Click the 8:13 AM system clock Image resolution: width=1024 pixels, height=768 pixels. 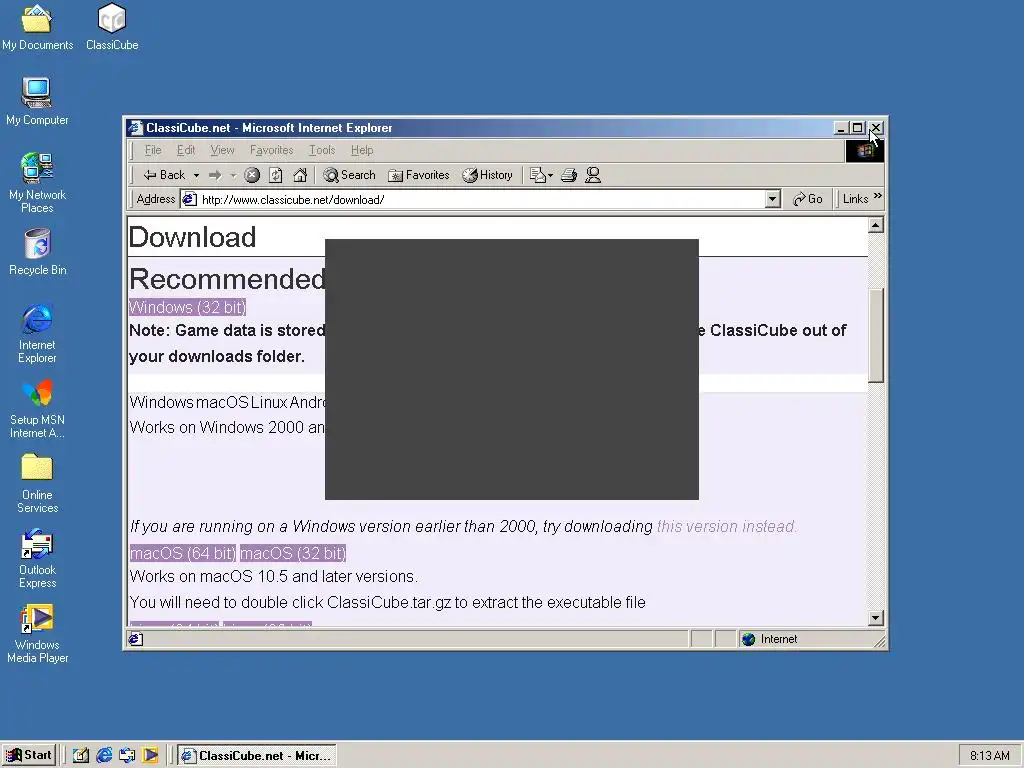pos(989,756)
